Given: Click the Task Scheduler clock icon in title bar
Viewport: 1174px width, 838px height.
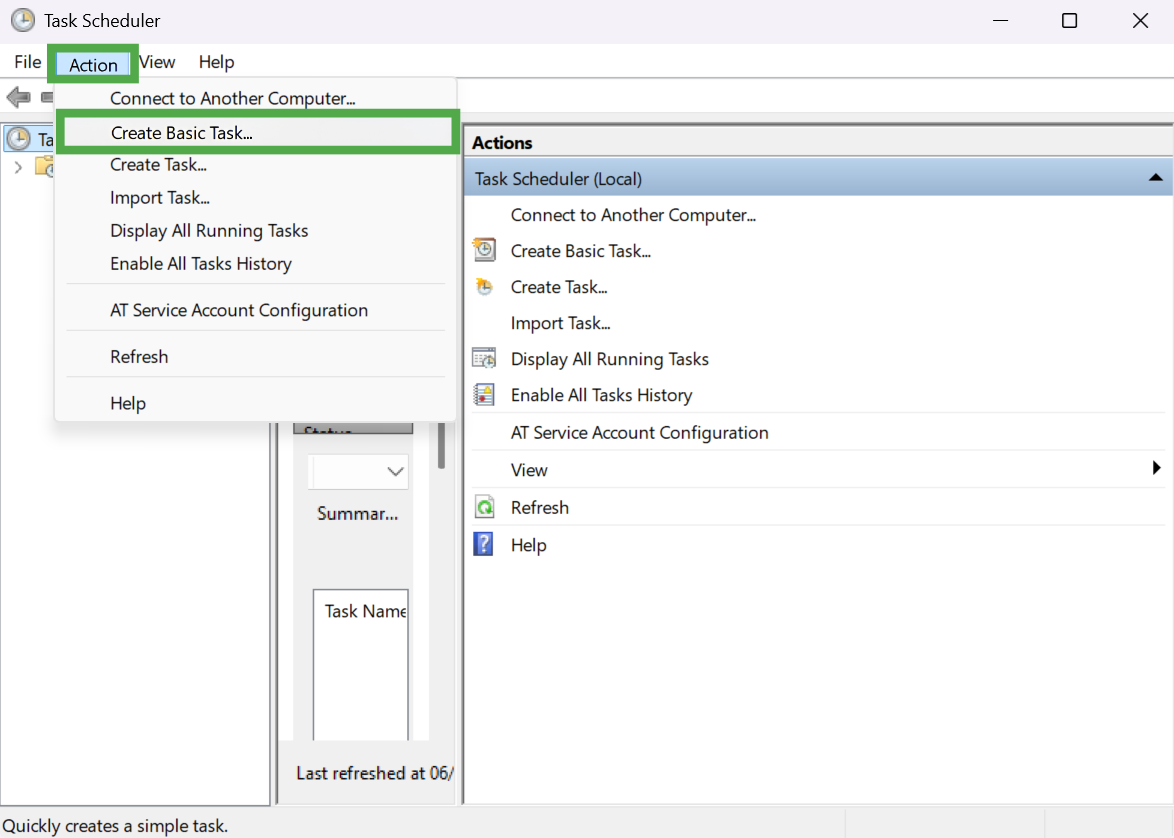Looking at the screenshot, I should point(22,20).
